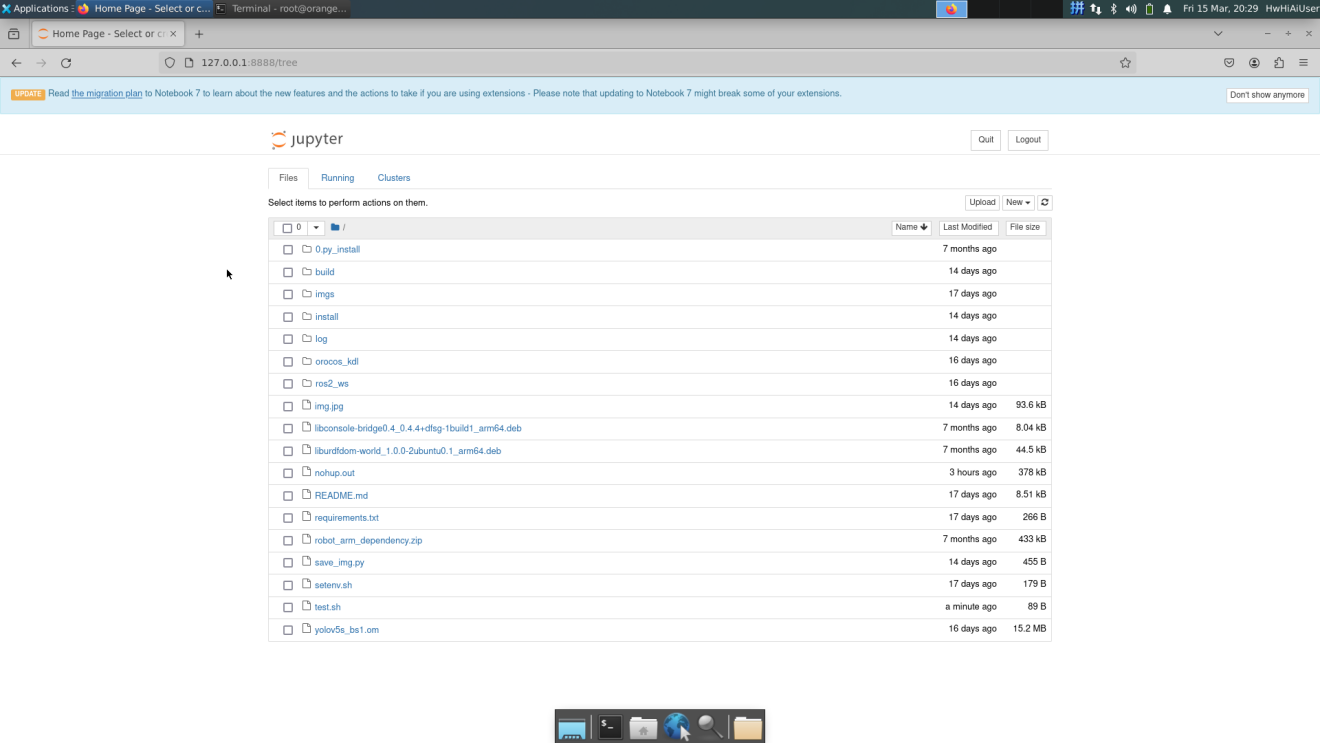Toggle the select-all files checkbox
Image resolution: width=1320 pixels, height=743 pixels.
(287, 228)
